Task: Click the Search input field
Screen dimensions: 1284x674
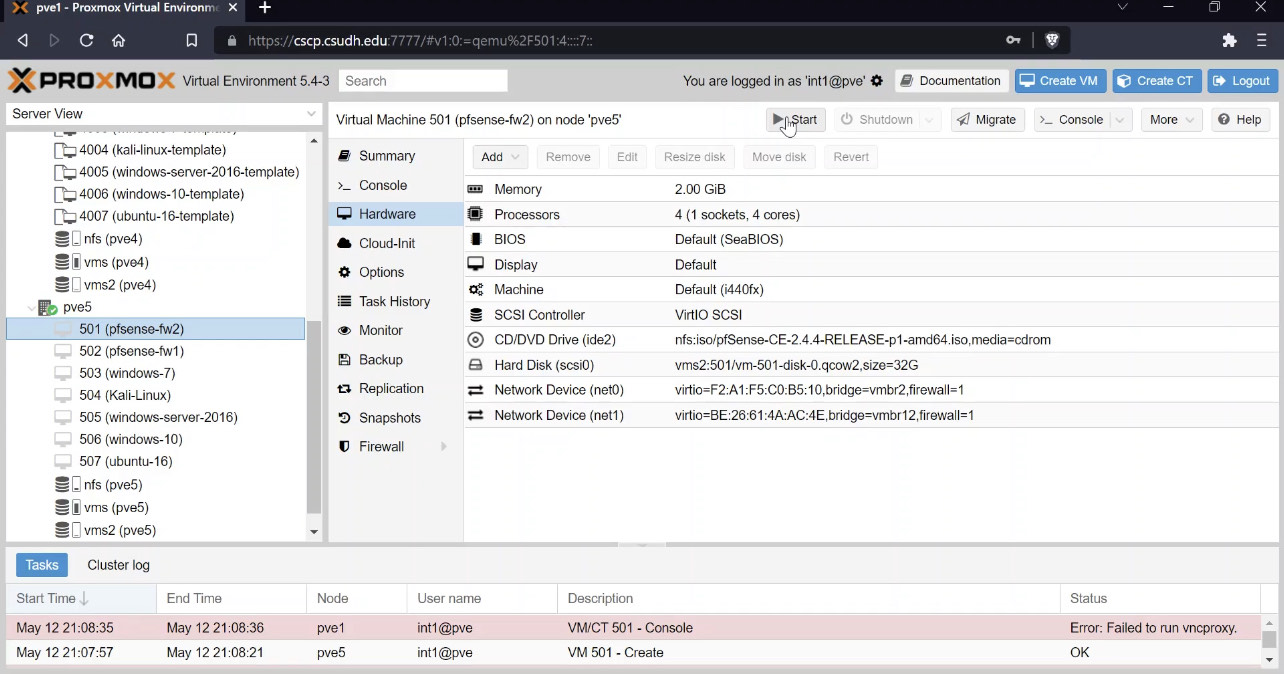Action: pos(423,81)
